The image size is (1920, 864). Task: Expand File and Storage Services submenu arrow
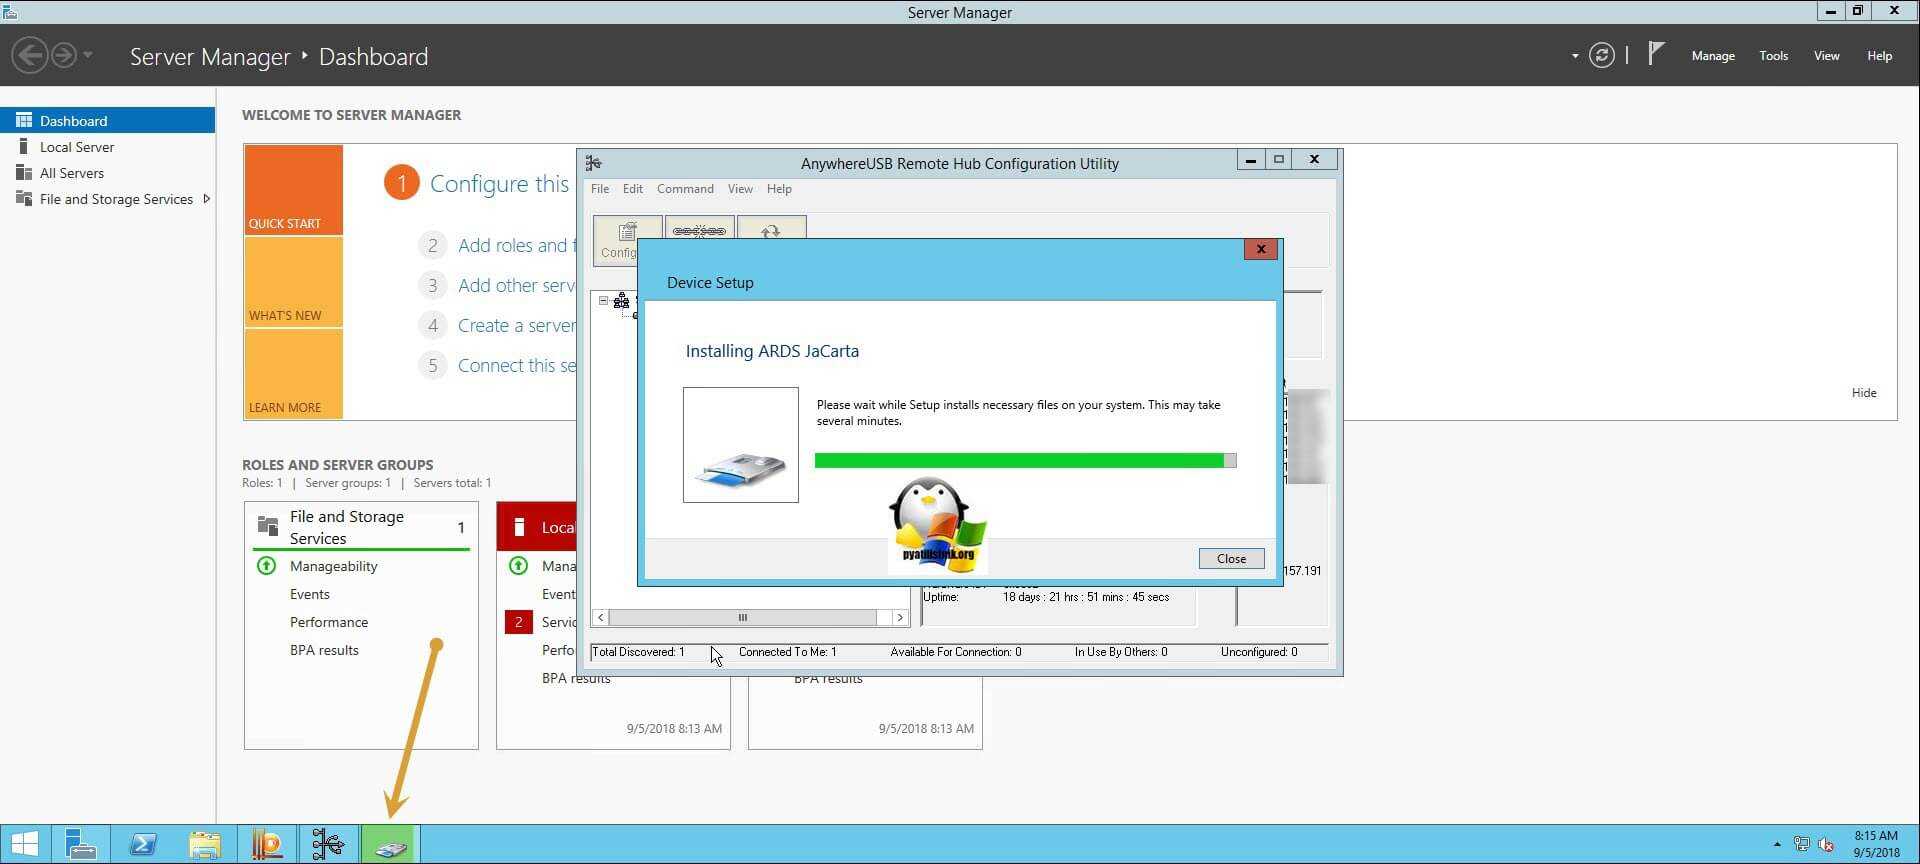(x=207, y=199)
